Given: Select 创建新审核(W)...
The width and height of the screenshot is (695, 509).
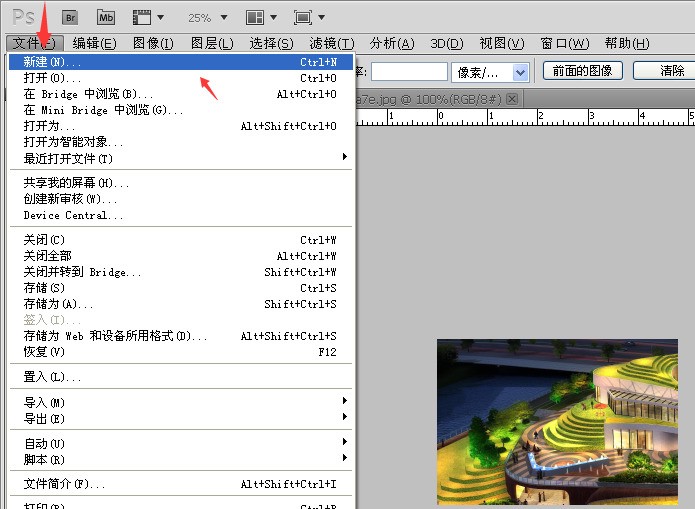Looking at the screenshot, I should click(x=181, y=199).
